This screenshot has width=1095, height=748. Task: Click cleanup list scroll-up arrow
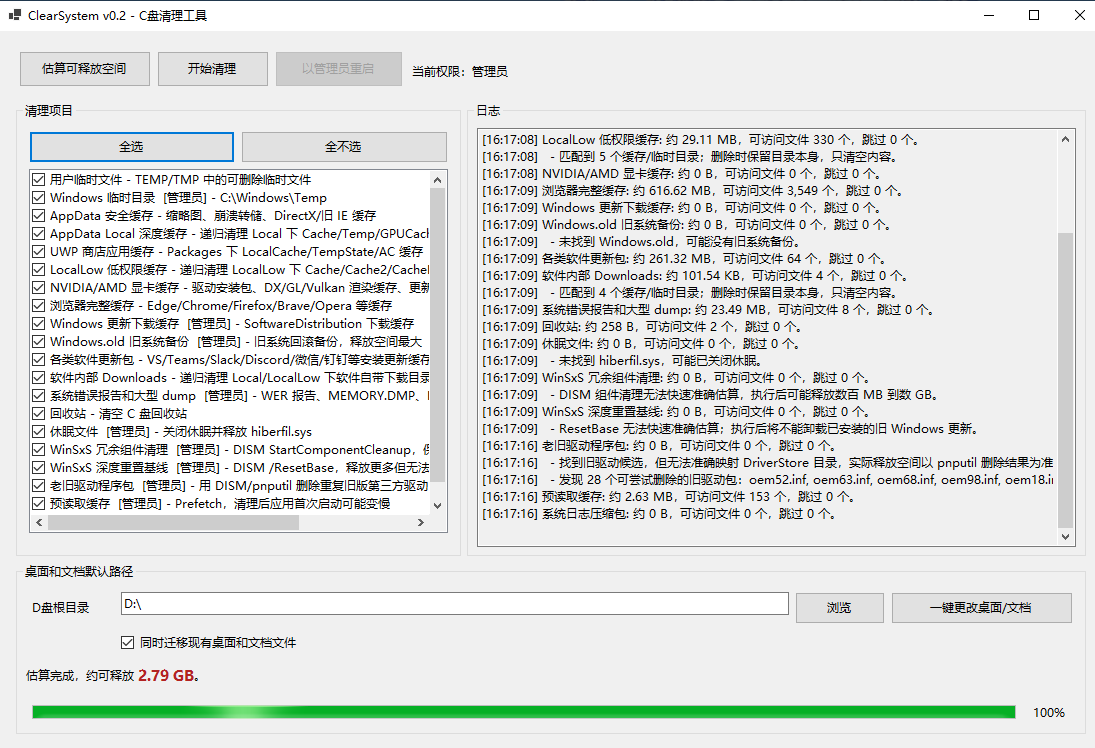coord(438,180)
